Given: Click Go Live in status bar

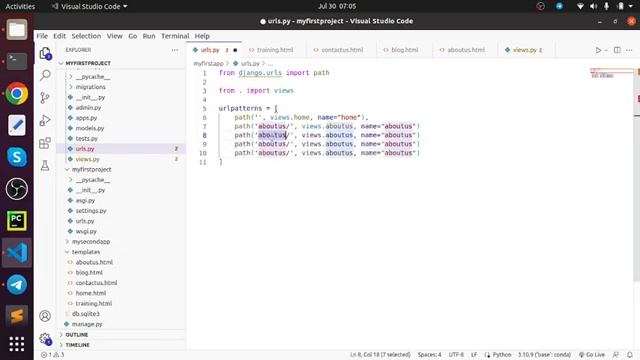Looking at the screenshot, I should 591,355.
